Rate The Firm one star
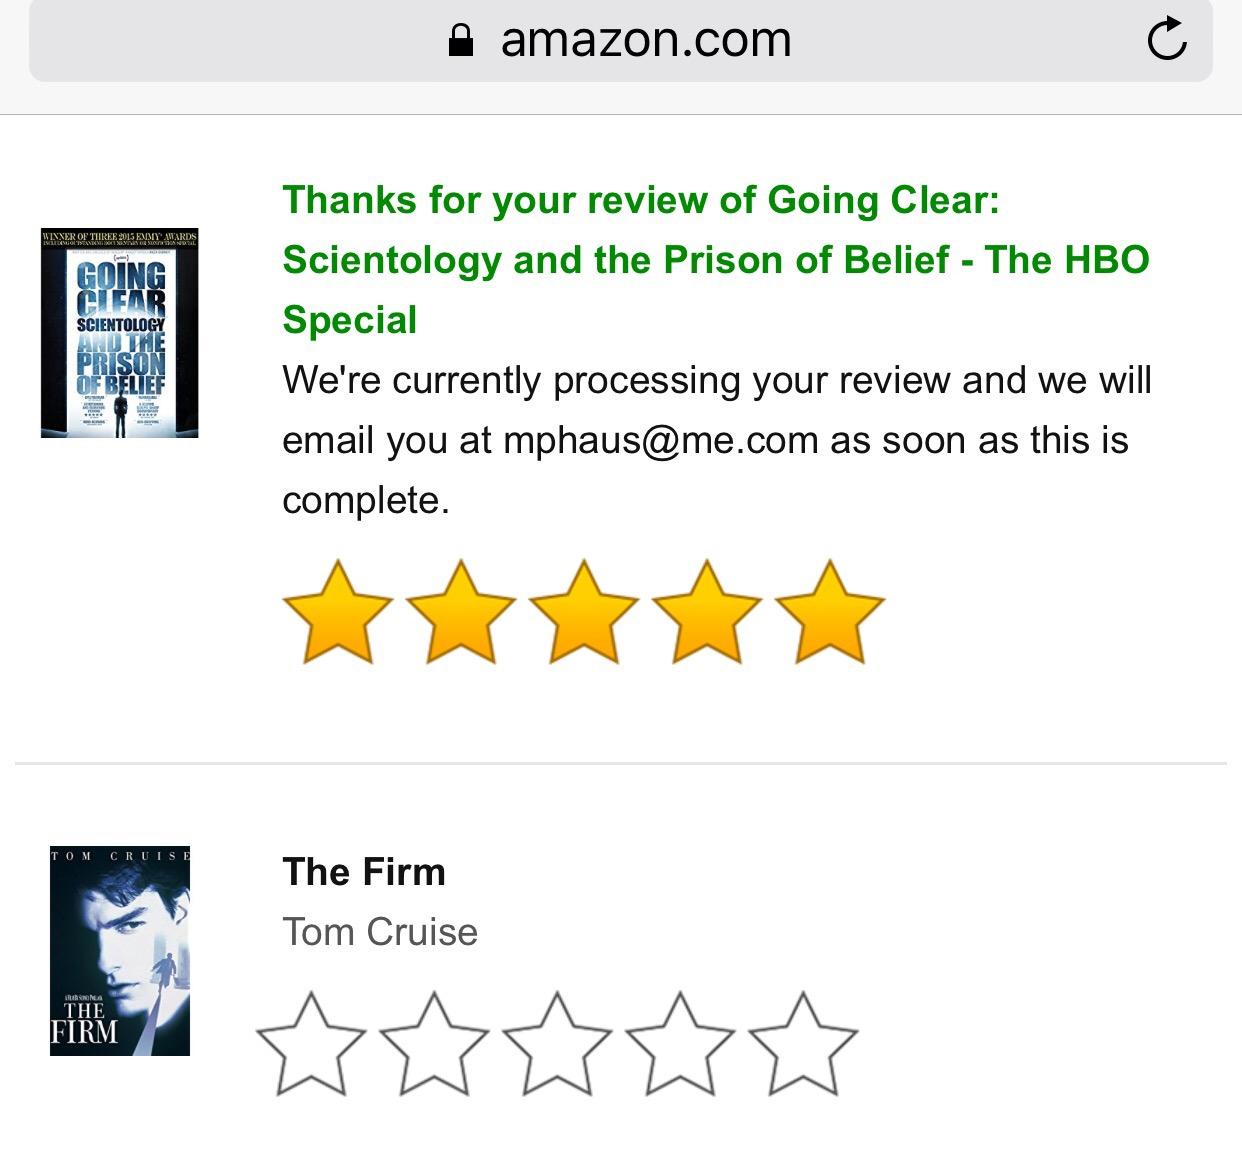This screenshot has width=1242, height=1166. [x=311, y=1044]
